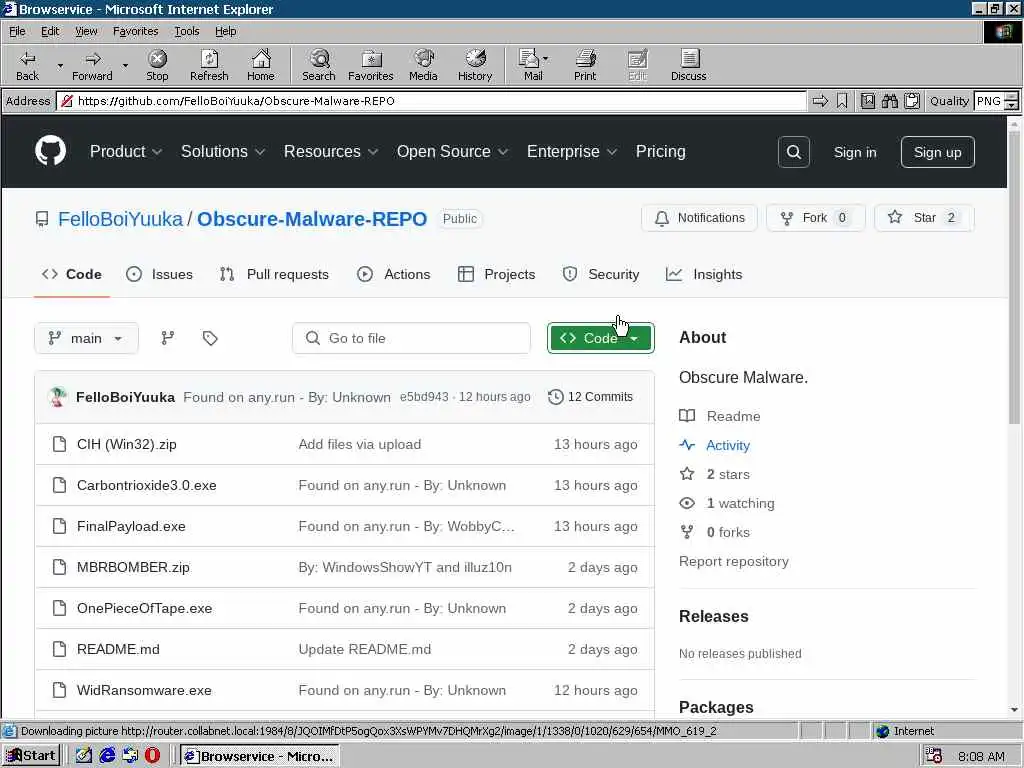Open the WidRansomware.exe file
The image size is (1024, 768).
pos(144,690)
